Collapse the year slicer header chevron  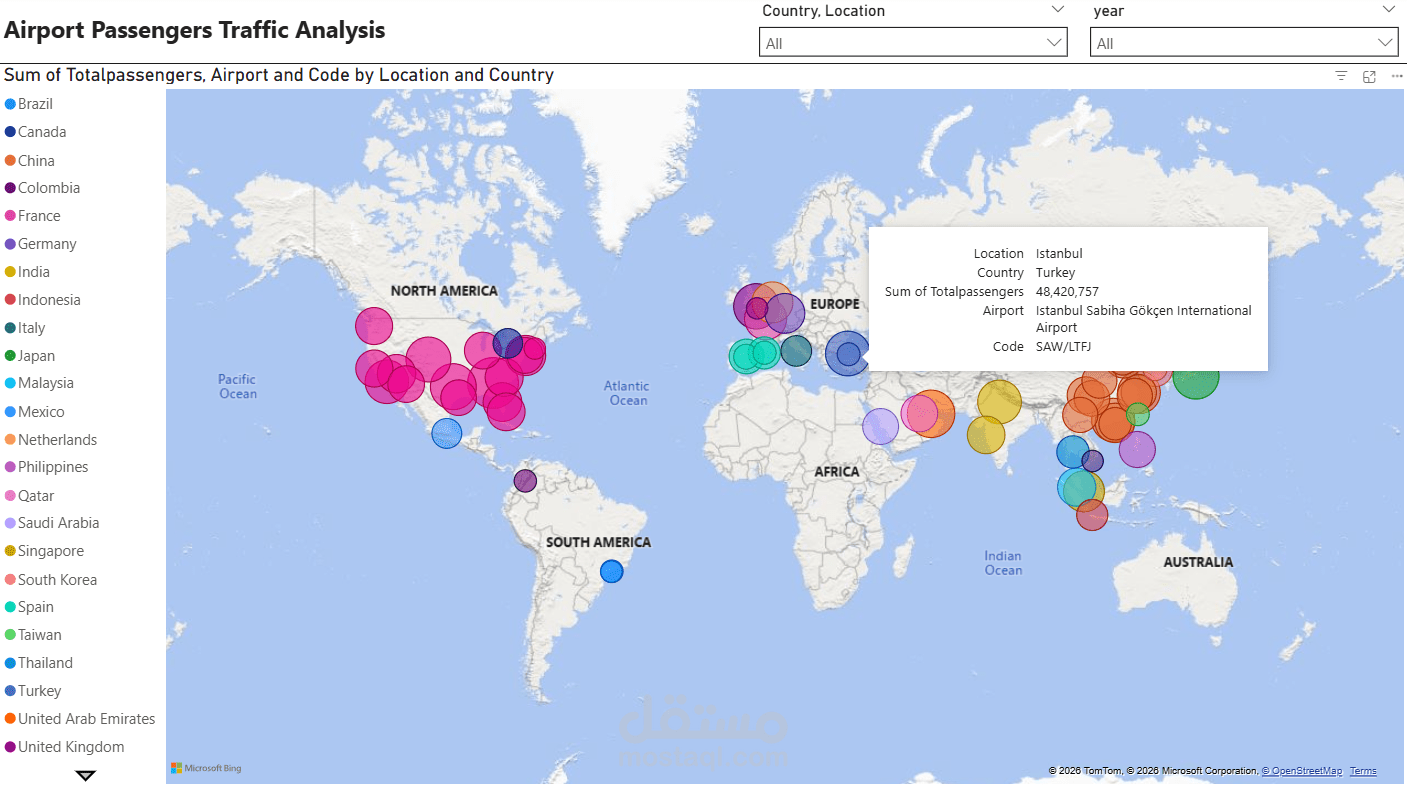pyautogui.click(x=1389, y=10)
